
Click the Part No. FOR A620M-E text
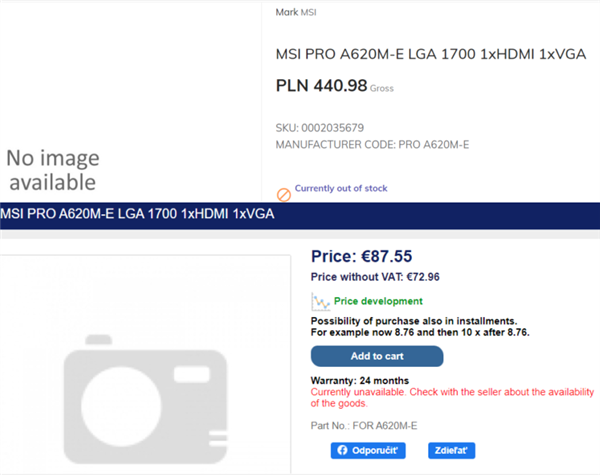coord(364,426)
